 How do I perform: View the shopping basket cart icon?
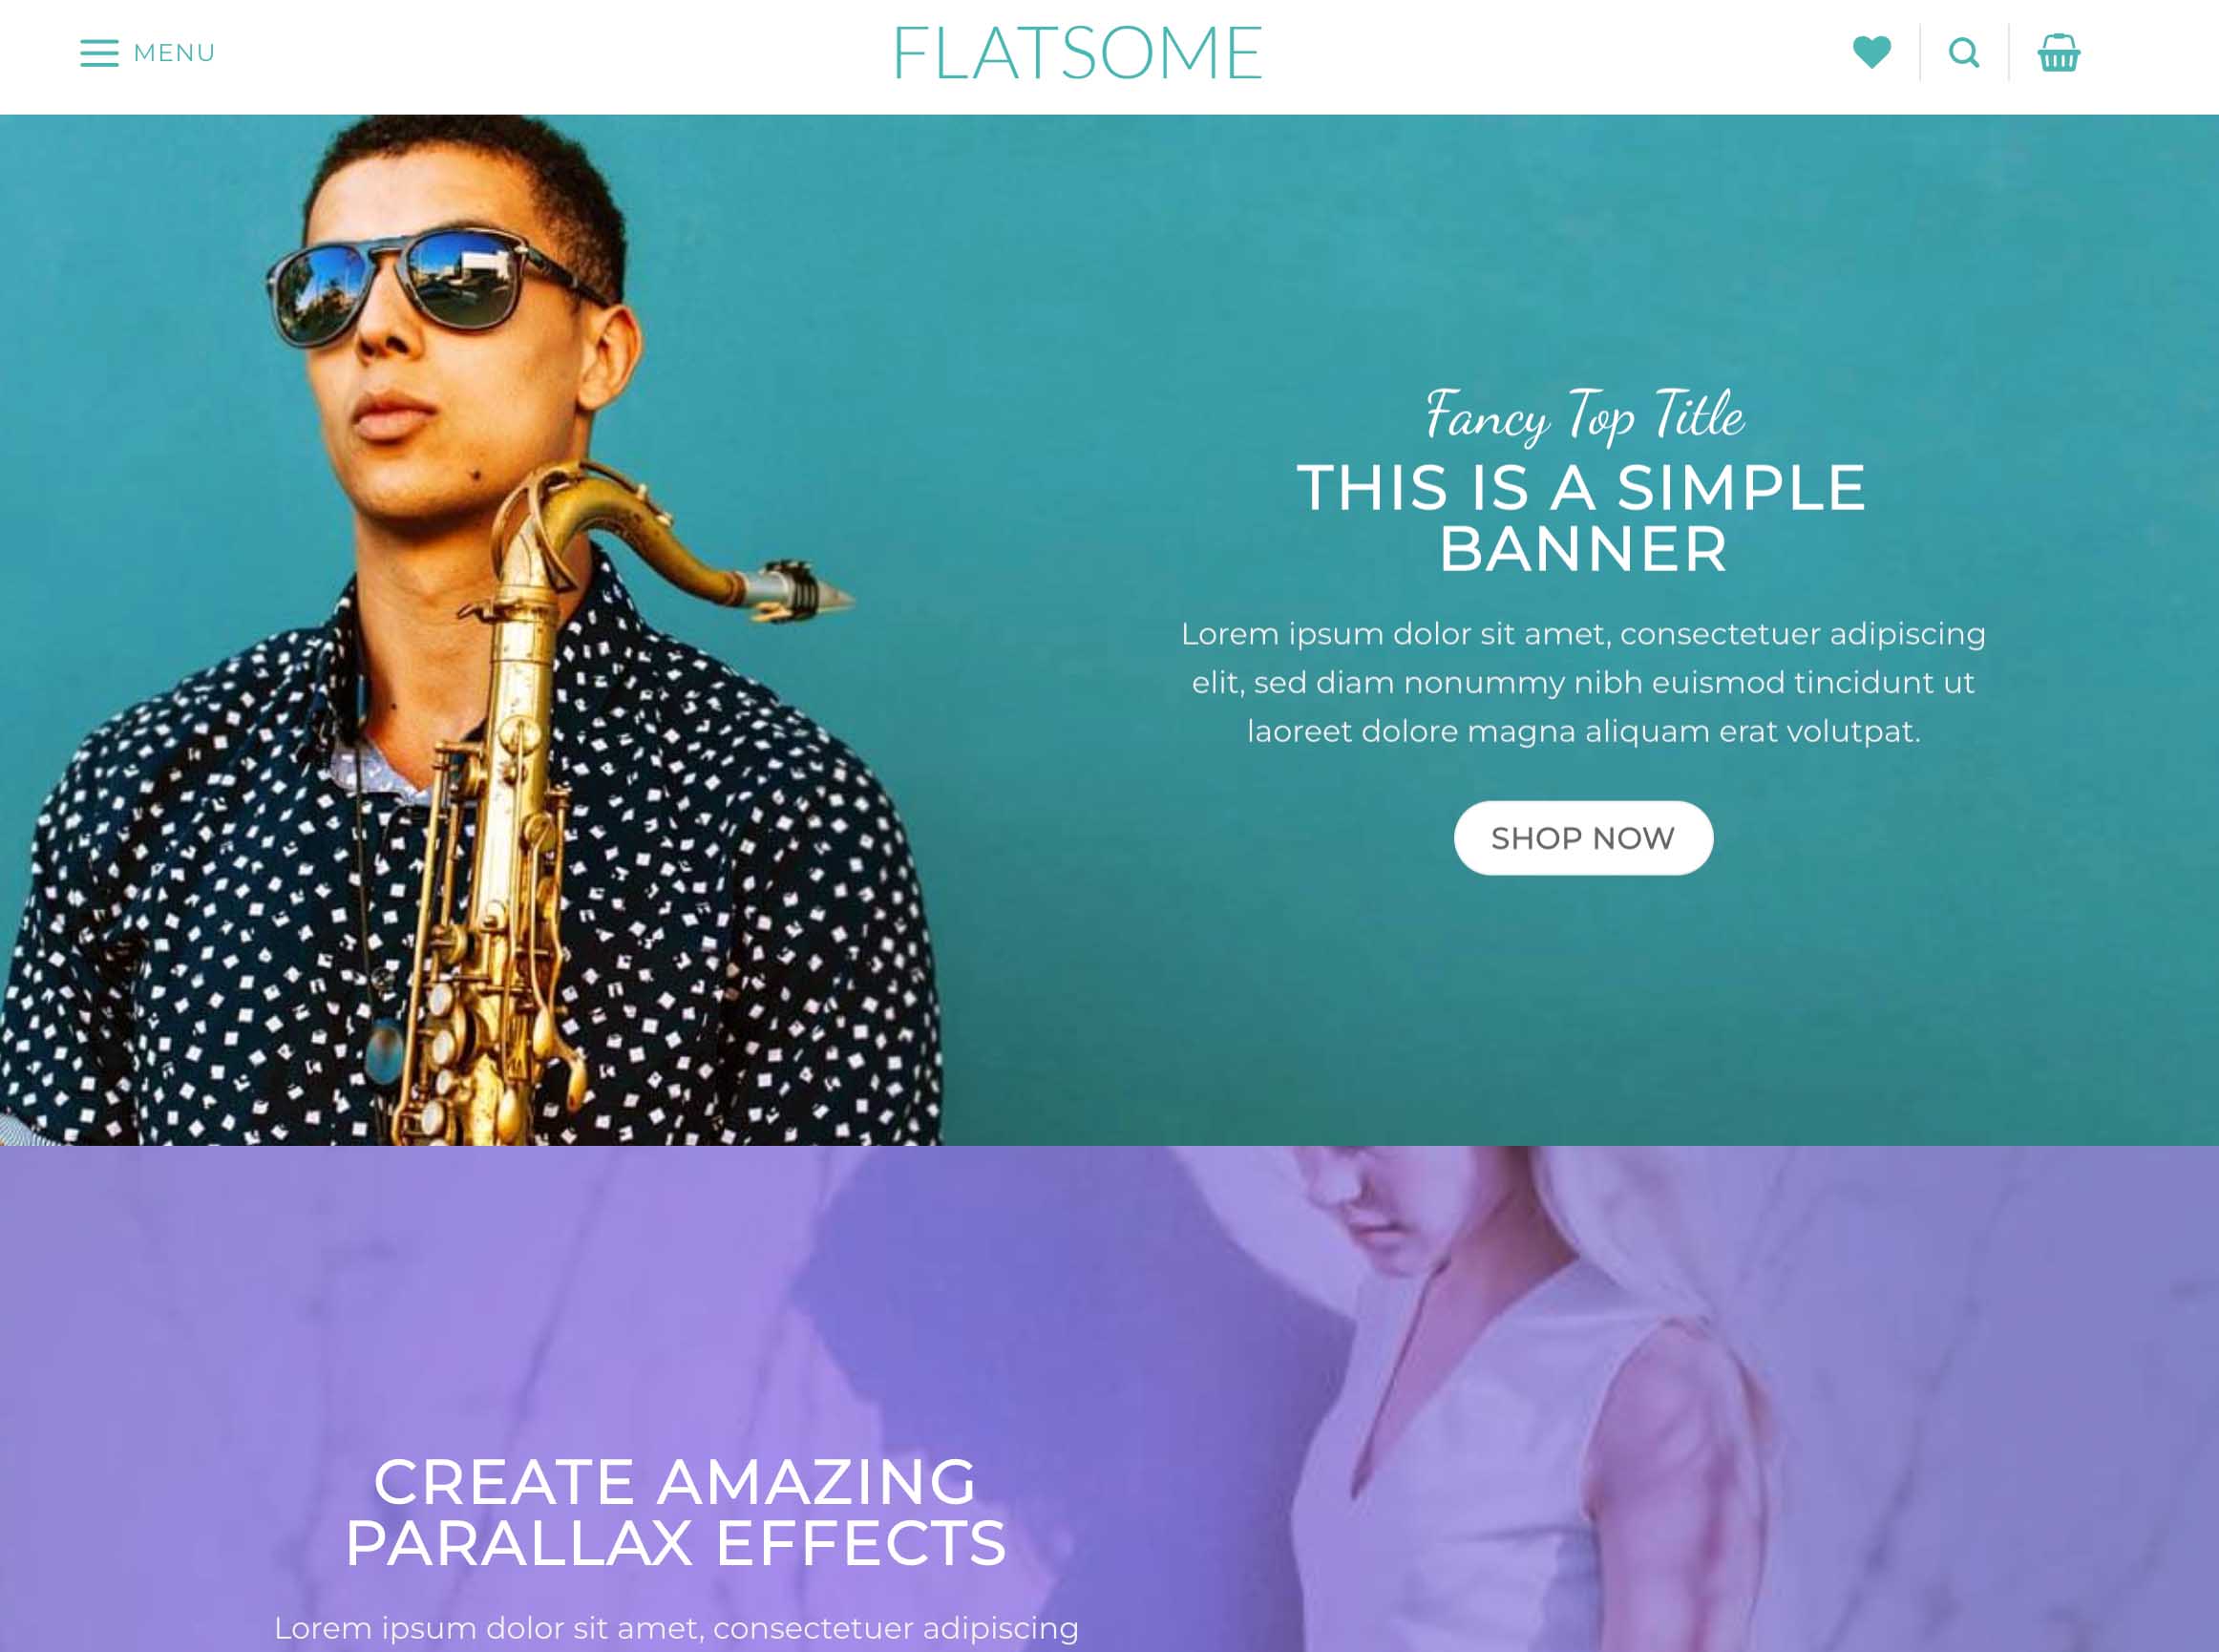click(2058, 53)
